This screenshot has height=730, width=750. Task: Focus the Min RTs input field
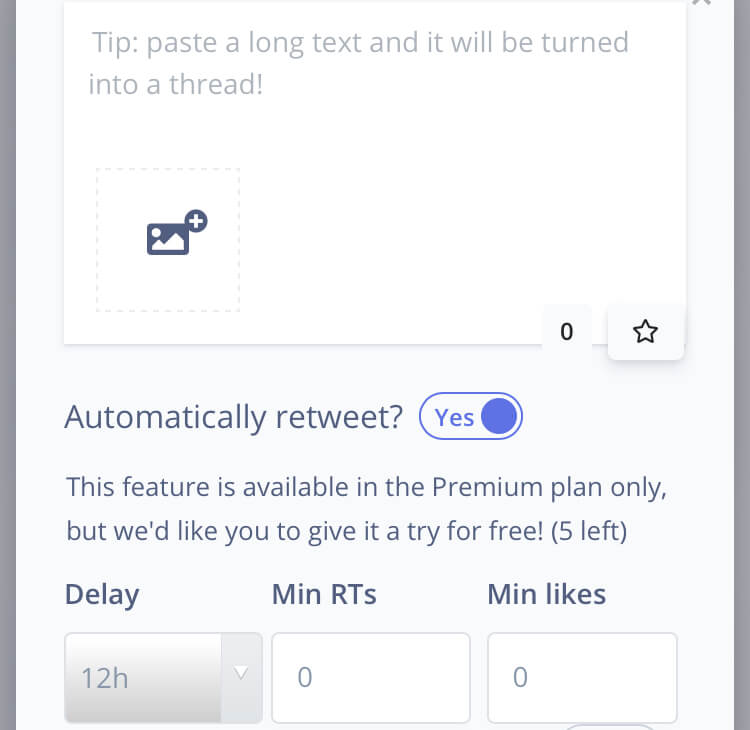[x=370, y=678]
